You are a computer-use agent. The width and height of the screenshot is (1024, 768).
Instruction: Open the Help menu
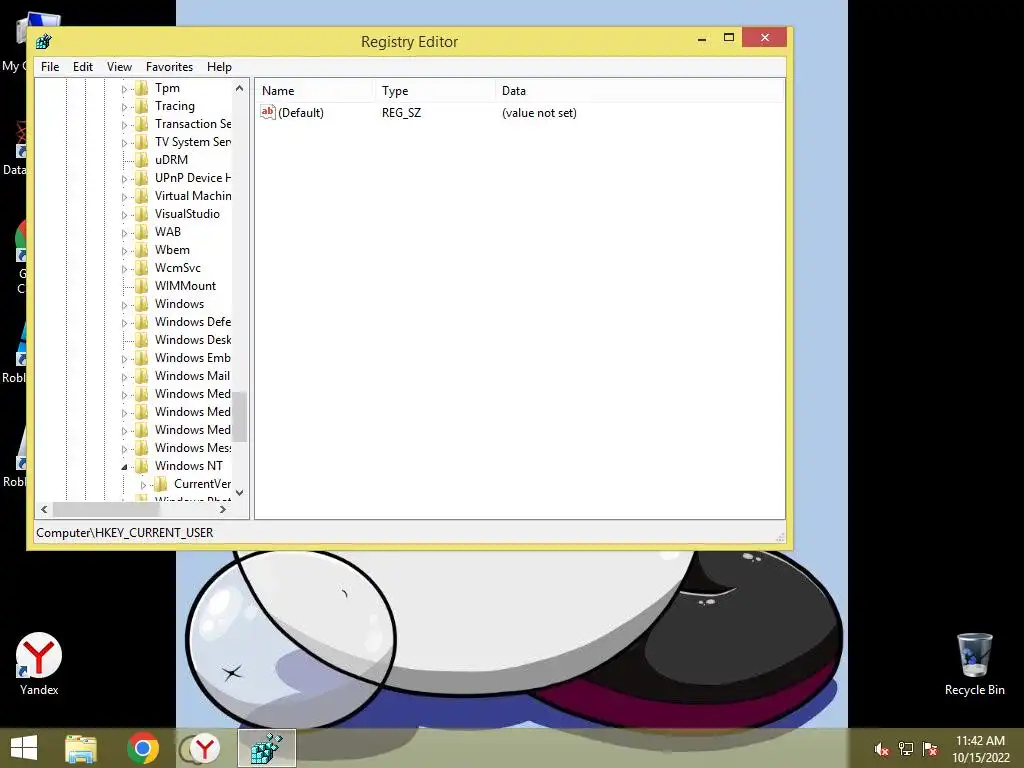(219, 67)
